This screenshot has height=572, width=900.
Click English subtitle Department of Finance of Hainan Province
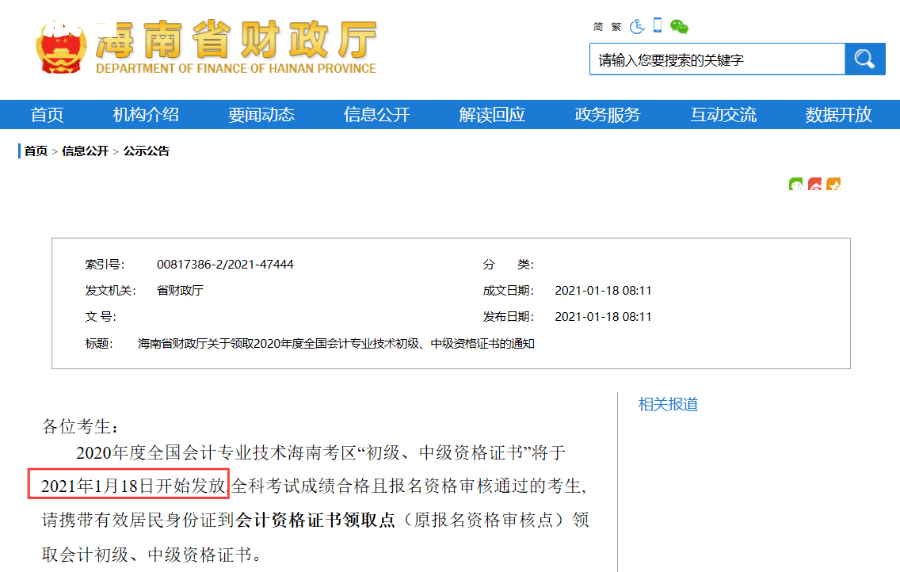tap(236, 68)
